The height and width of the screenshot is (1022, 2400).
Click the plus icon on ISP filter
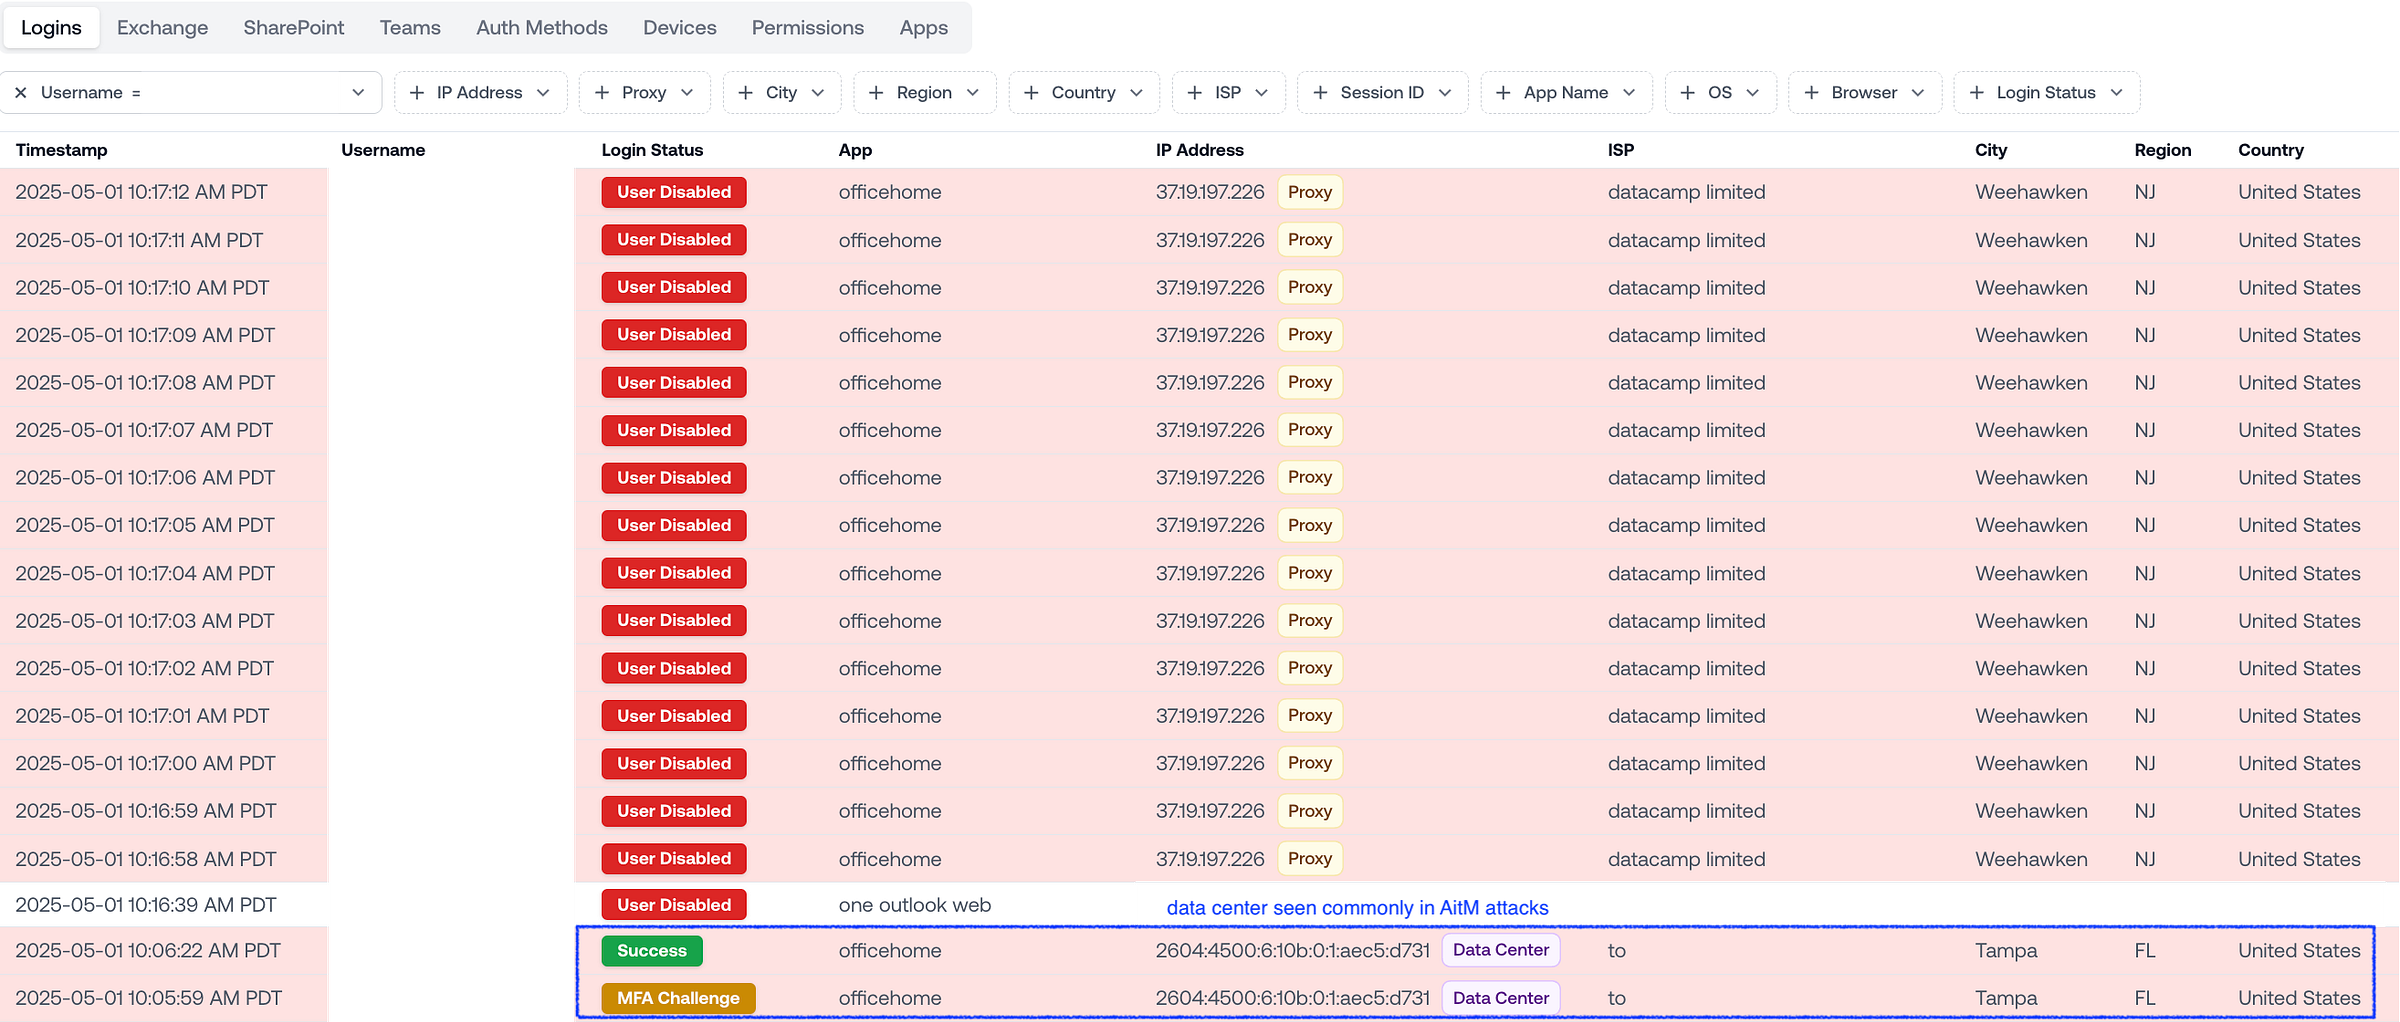(1194, 93)
